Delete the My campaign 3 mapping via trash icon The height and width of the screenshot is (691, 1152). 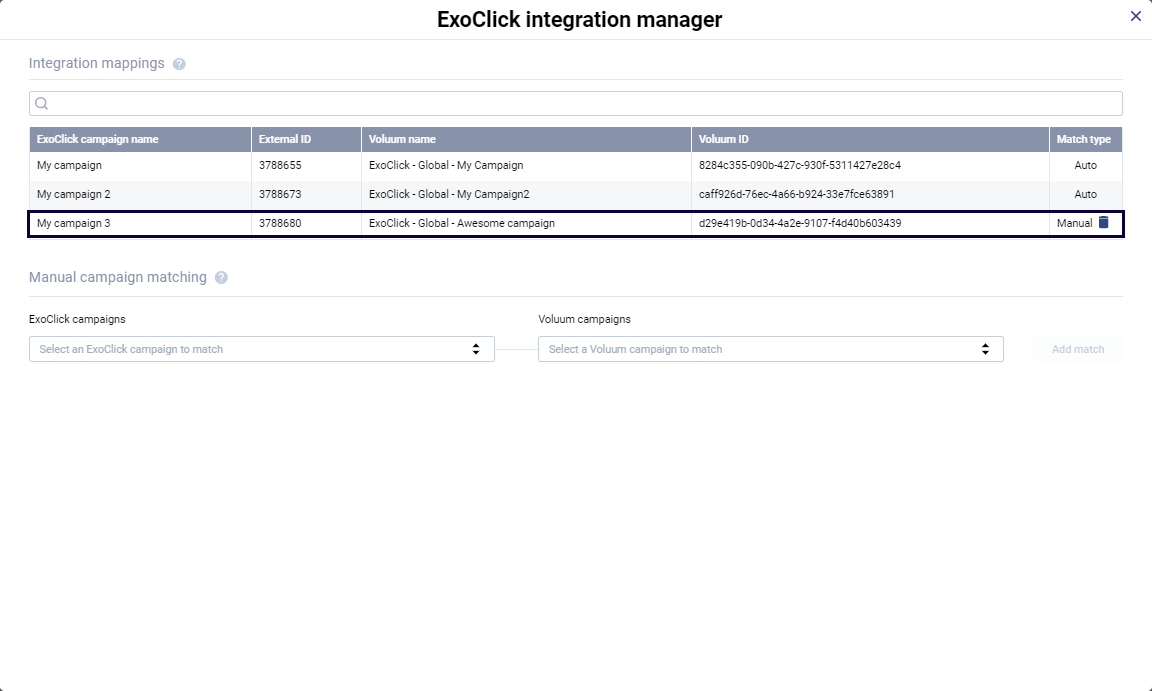pos(1102,223)
